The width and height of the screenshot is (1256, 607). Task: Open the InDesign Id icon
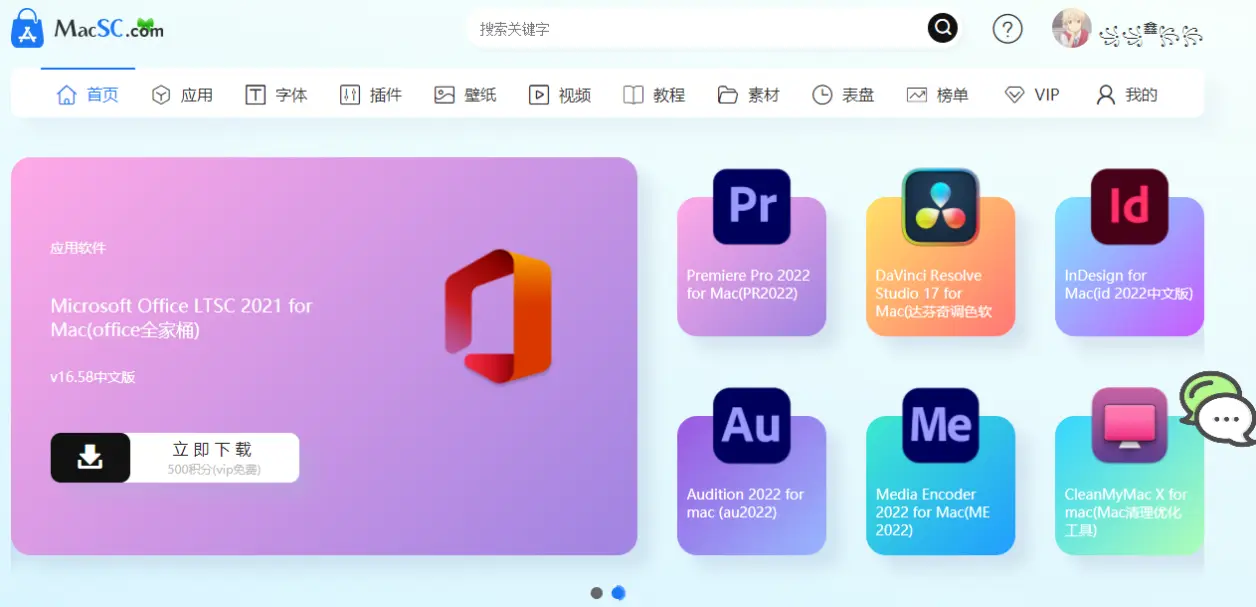click(x=1130, y=206)
